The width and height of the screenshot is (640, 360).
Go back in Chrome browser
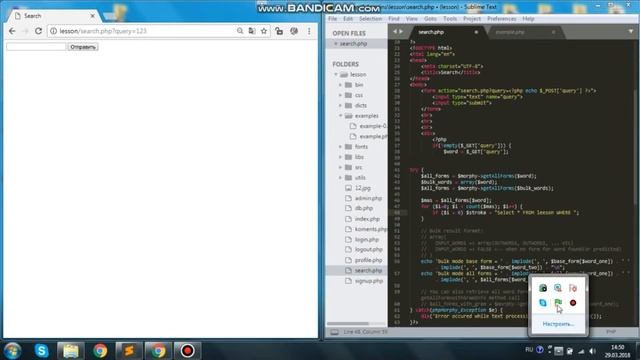coord(12,31)
